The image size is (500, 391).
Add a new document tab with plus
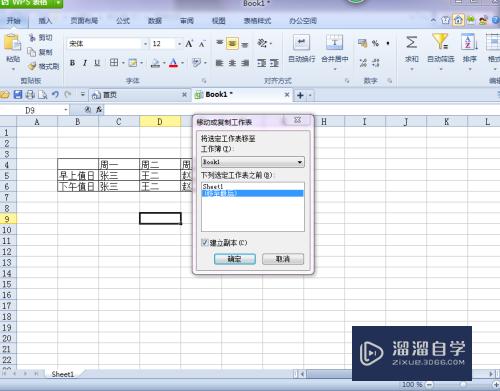pos(300,95)
